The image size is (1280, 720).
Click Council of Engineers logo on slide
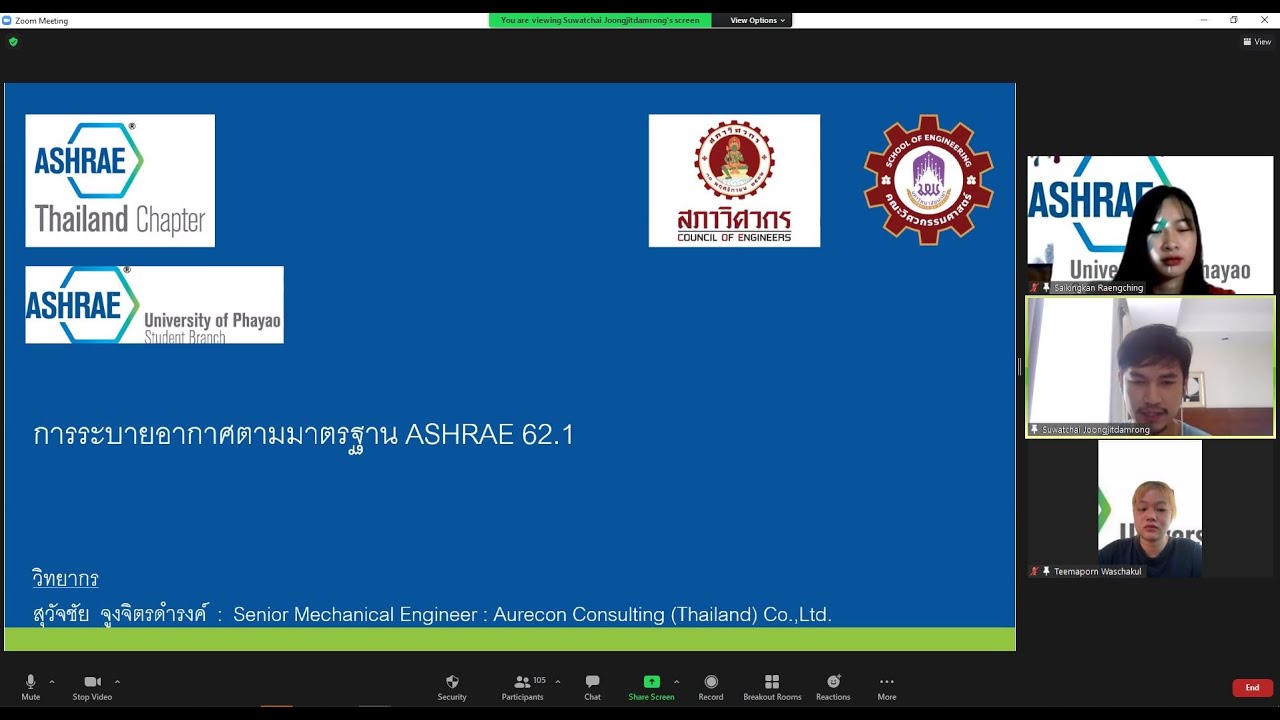click(734, 180)
